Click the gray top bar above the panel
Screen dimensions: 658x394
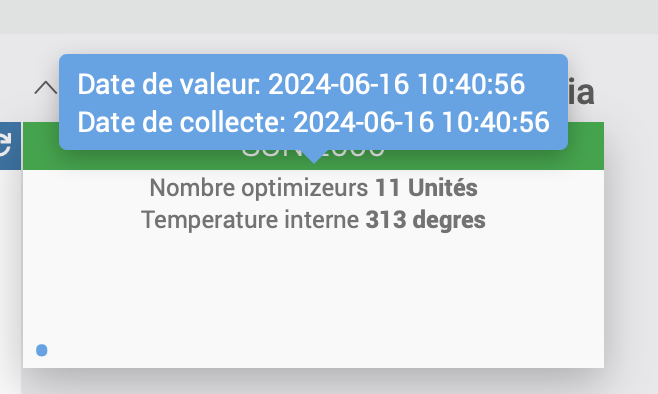click(329, 17)
